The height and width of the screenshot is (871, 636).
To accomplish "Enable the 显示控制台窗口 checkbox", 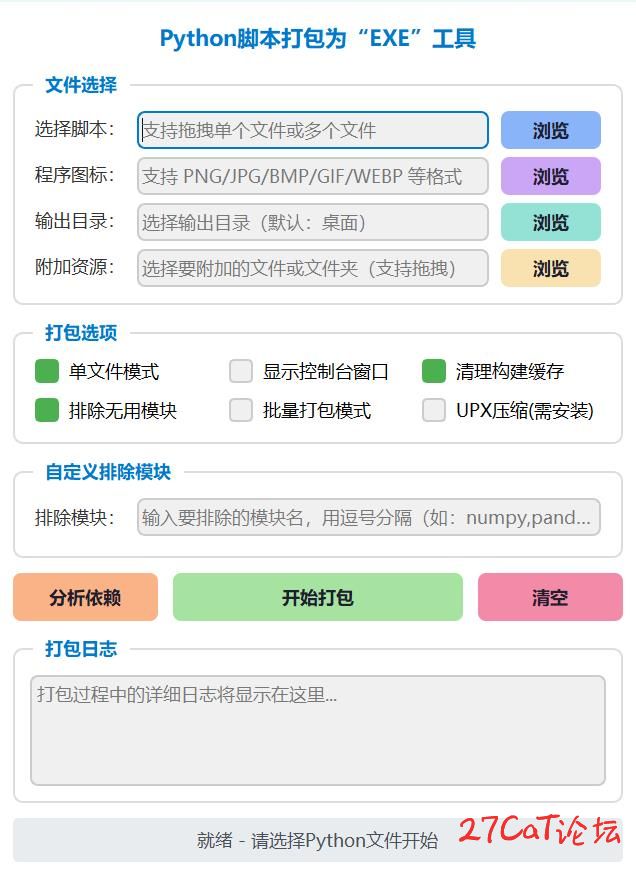I will [241, 372].
